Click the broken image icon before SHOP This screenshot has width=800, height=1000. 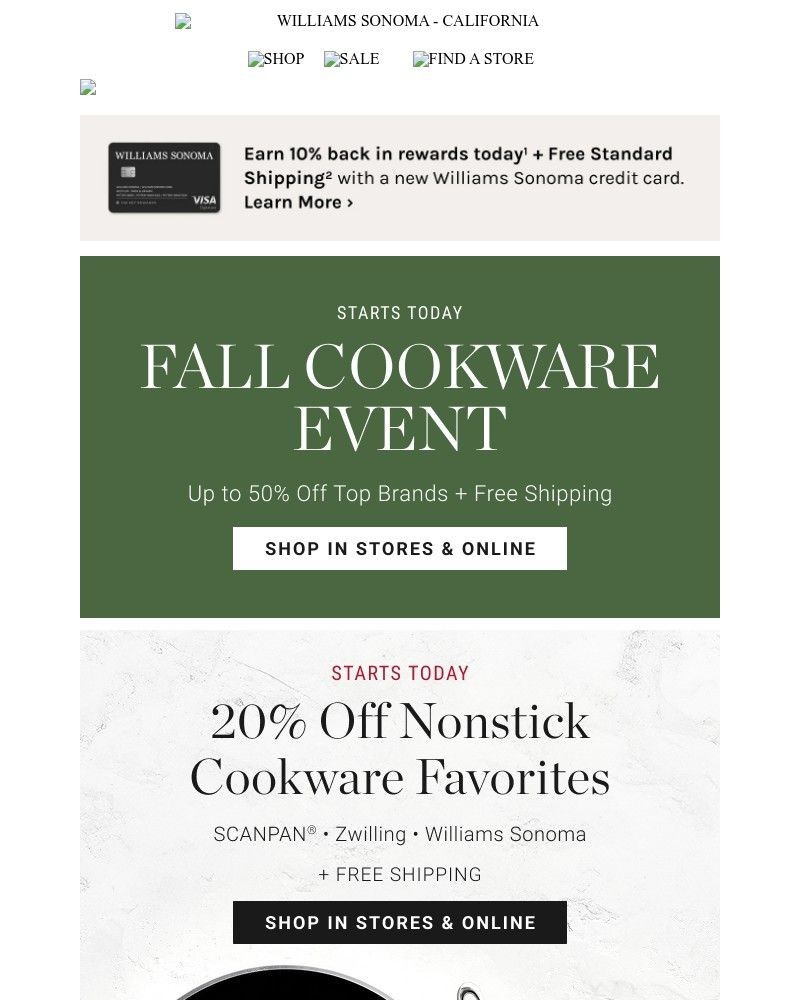(255, 59)
